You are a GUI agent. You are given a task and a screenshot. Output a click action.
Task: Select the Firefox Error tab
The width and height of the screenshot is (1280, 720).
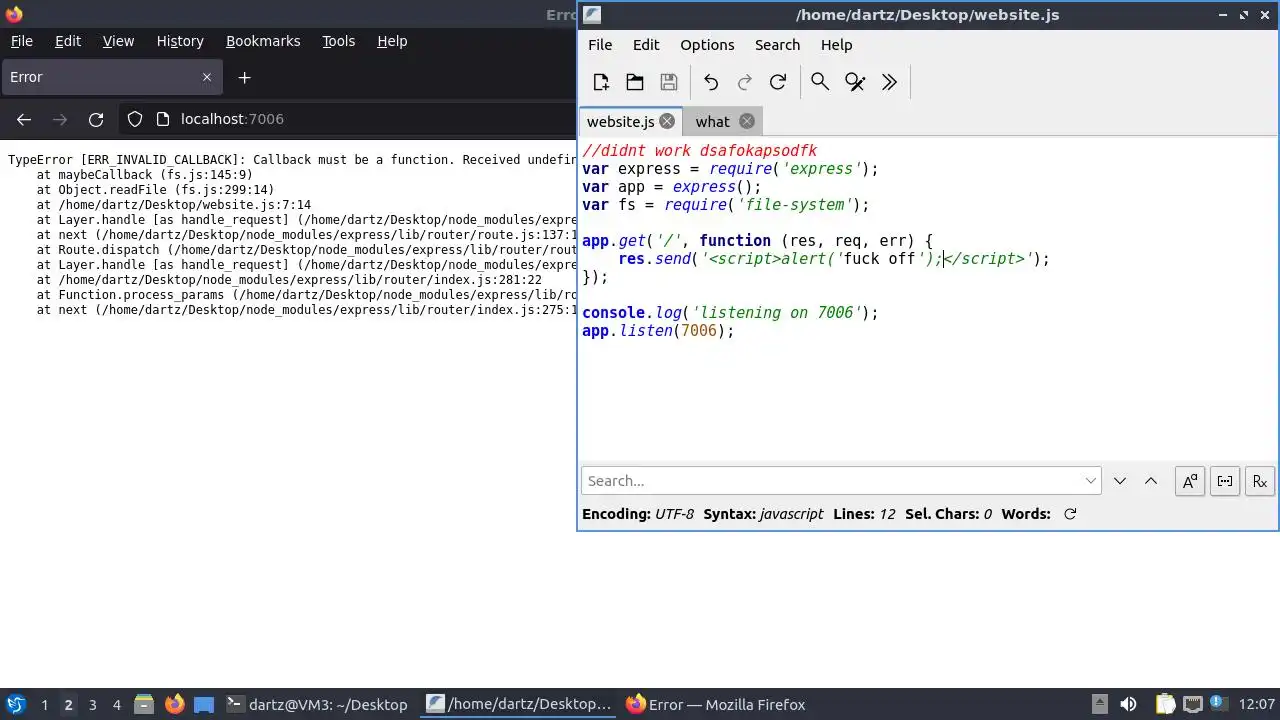coord(111,77)
